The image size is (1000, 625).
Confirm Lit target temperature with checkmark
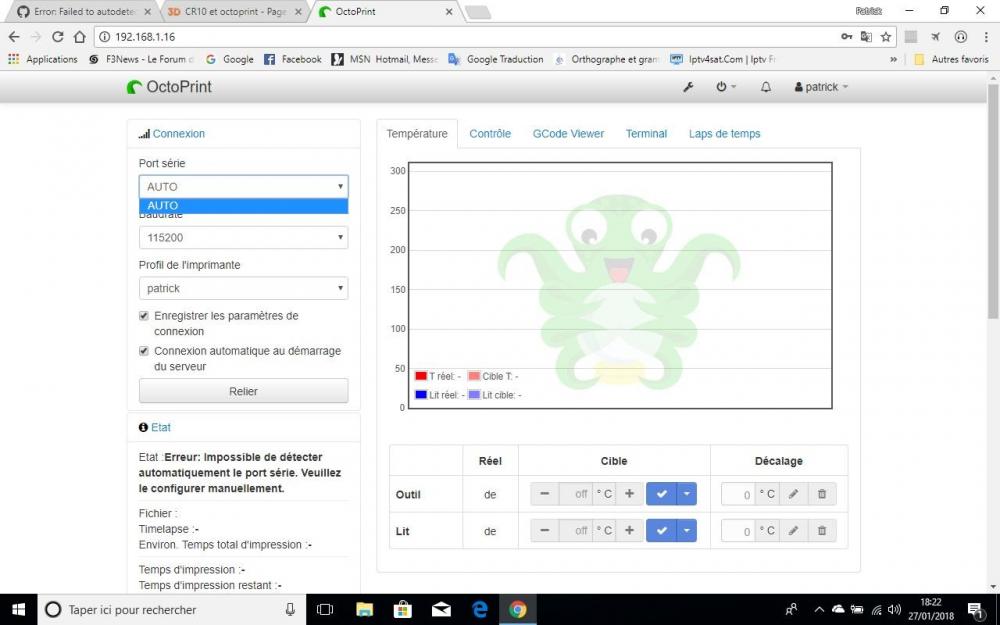click(x=661, y=531)
